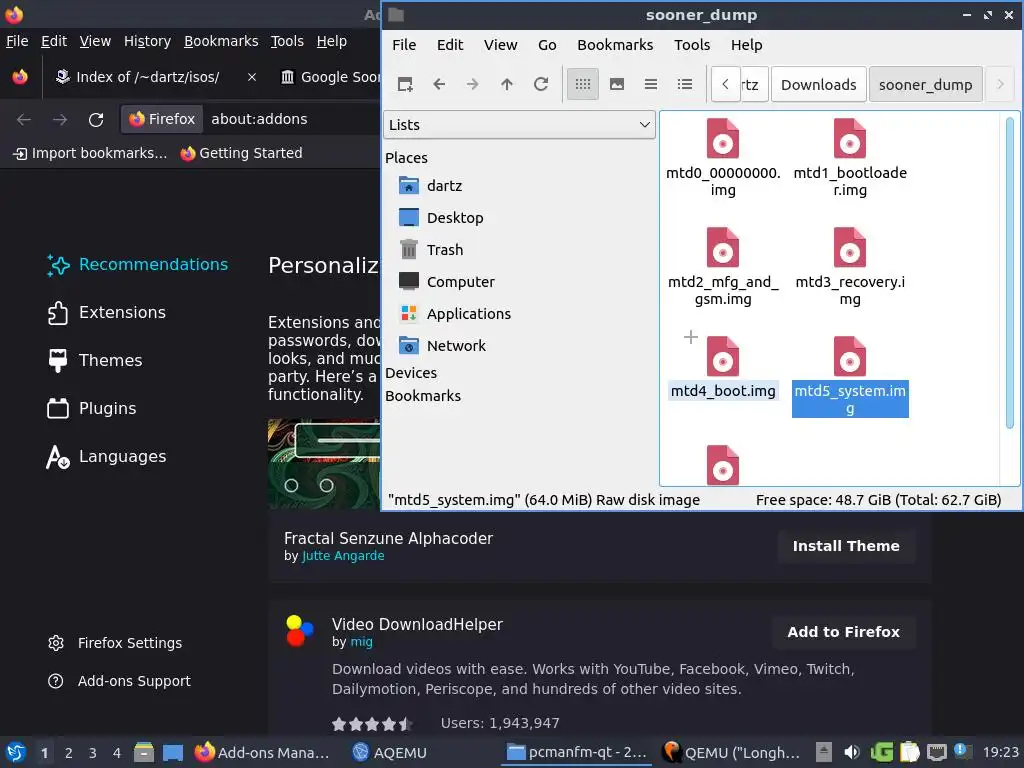Open the file manager's View menu
Screen dimensions: 1024x768
point(500,45)
